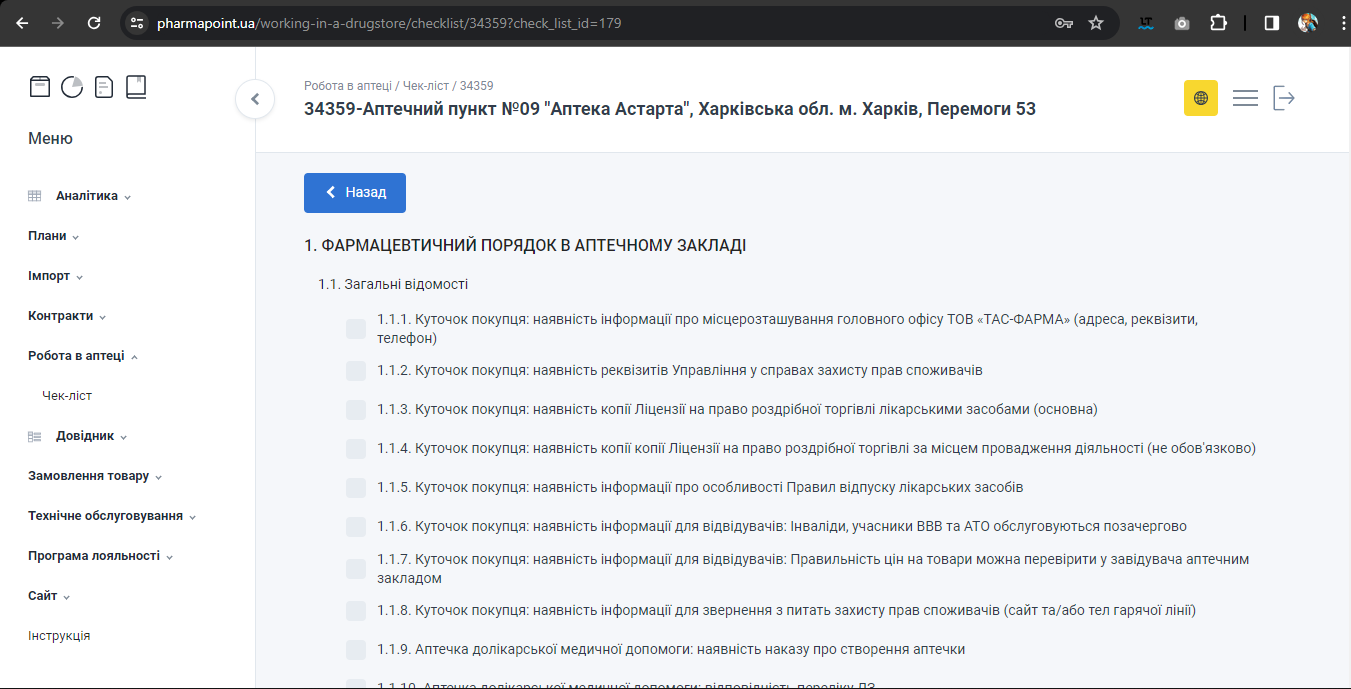This screenshot has width=1351, height=689.
Task: Click the logout arrow icon
Action: pyautogui.click(x=1284, y=98)
